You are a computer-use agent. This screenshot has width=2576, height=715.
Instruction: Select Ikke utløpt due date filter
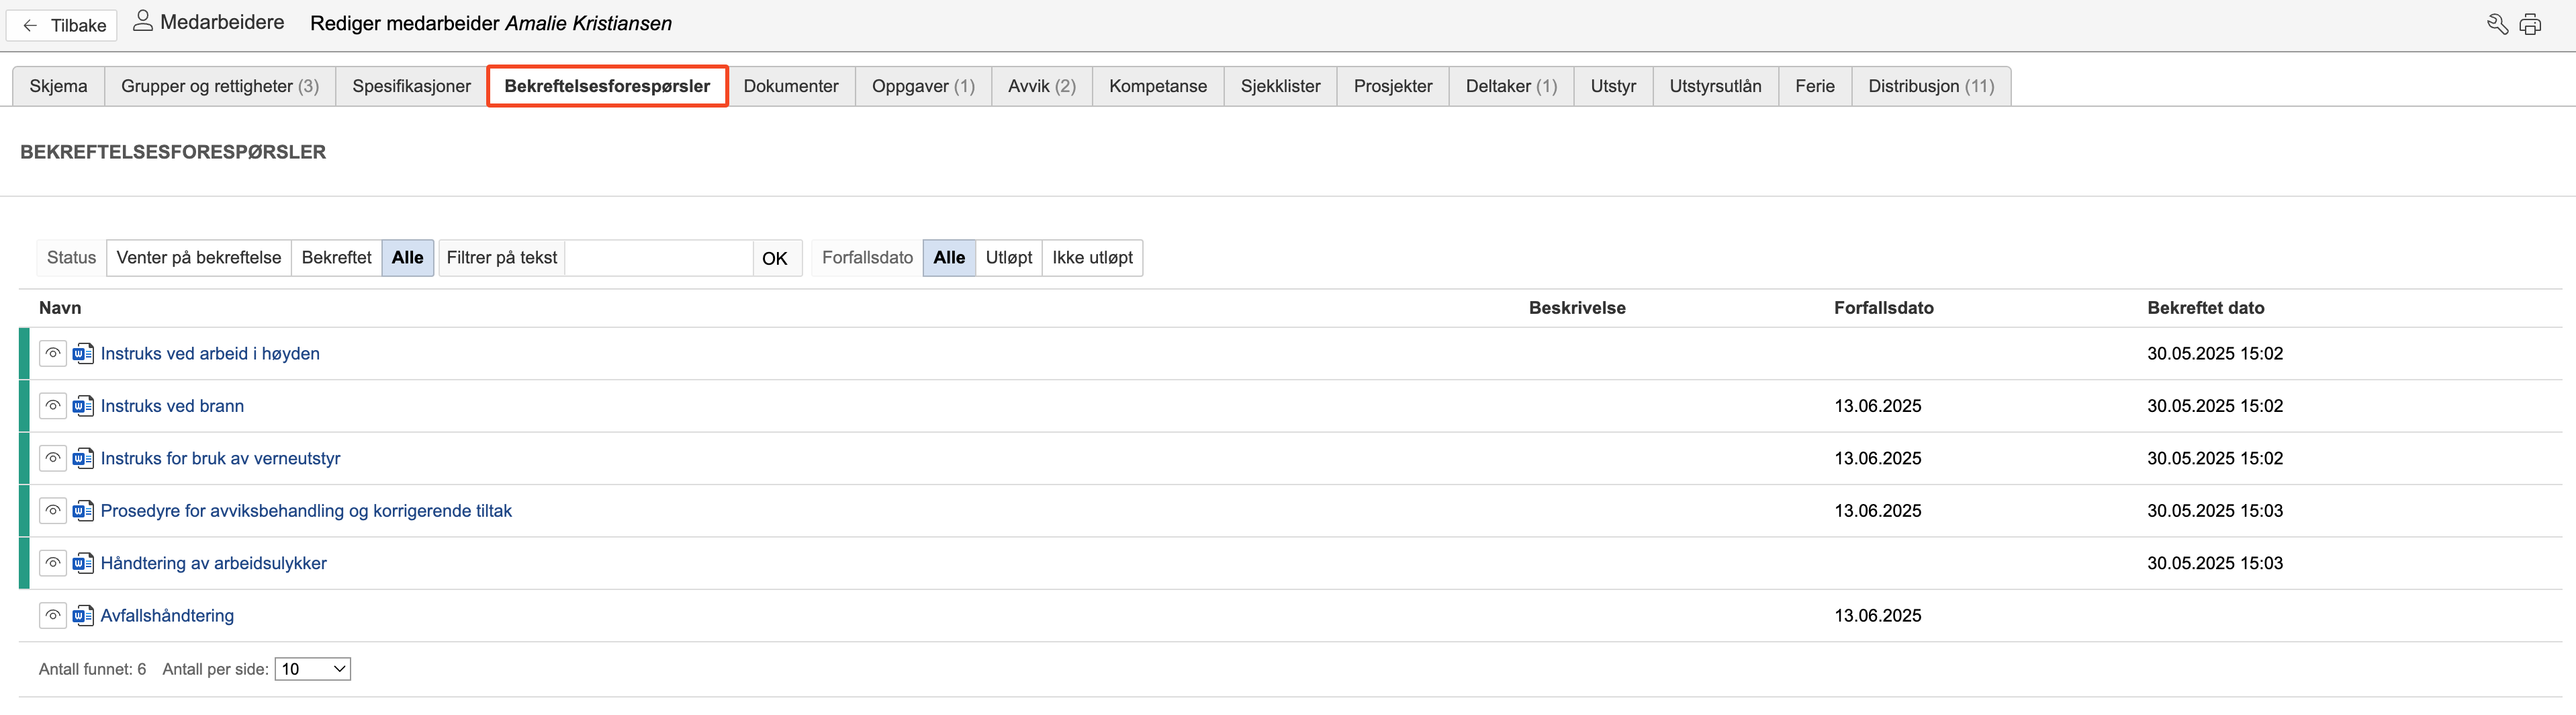coord(1092,258)
